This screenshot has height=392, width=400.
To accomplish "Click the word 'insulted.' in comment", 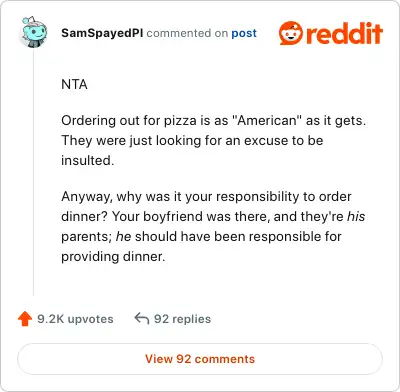I will 88,160.
